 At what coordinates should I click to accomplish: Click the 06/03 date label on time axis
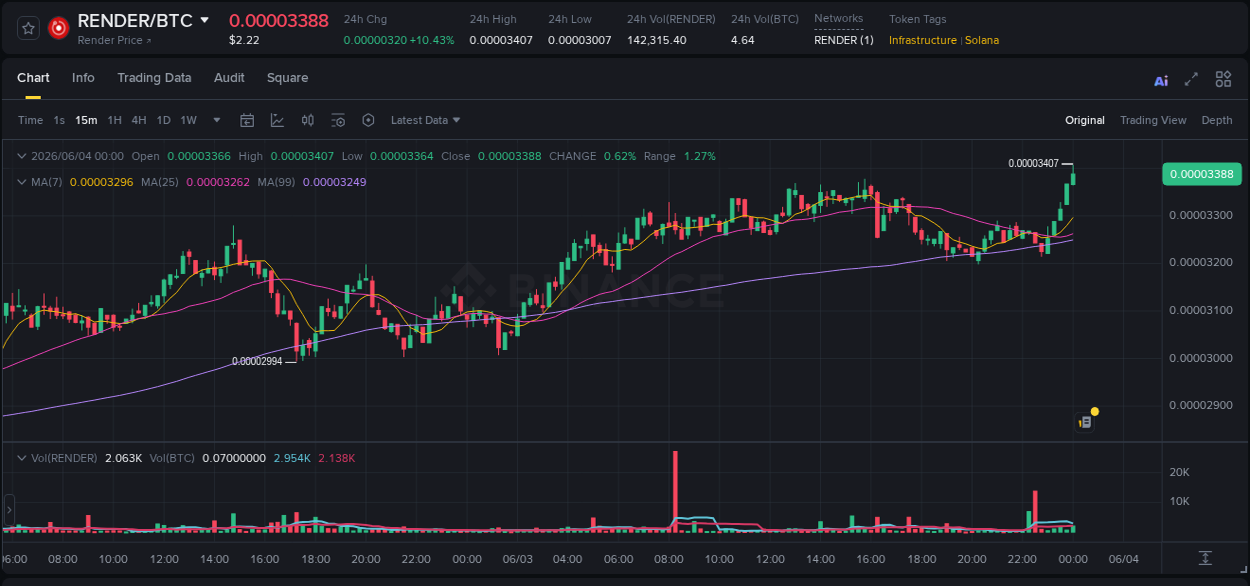(517, 559)
